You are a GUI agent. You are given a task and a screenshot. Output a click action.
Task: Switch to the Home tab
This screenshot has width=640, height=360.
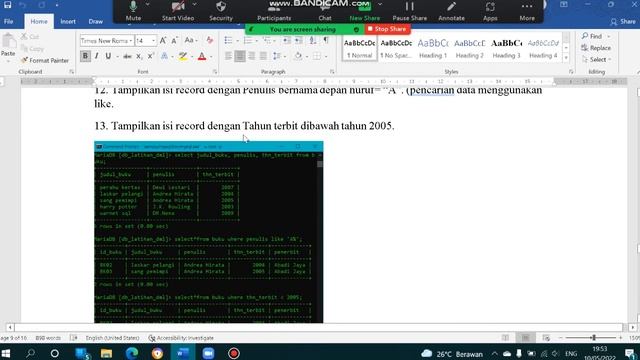(39, 21)
